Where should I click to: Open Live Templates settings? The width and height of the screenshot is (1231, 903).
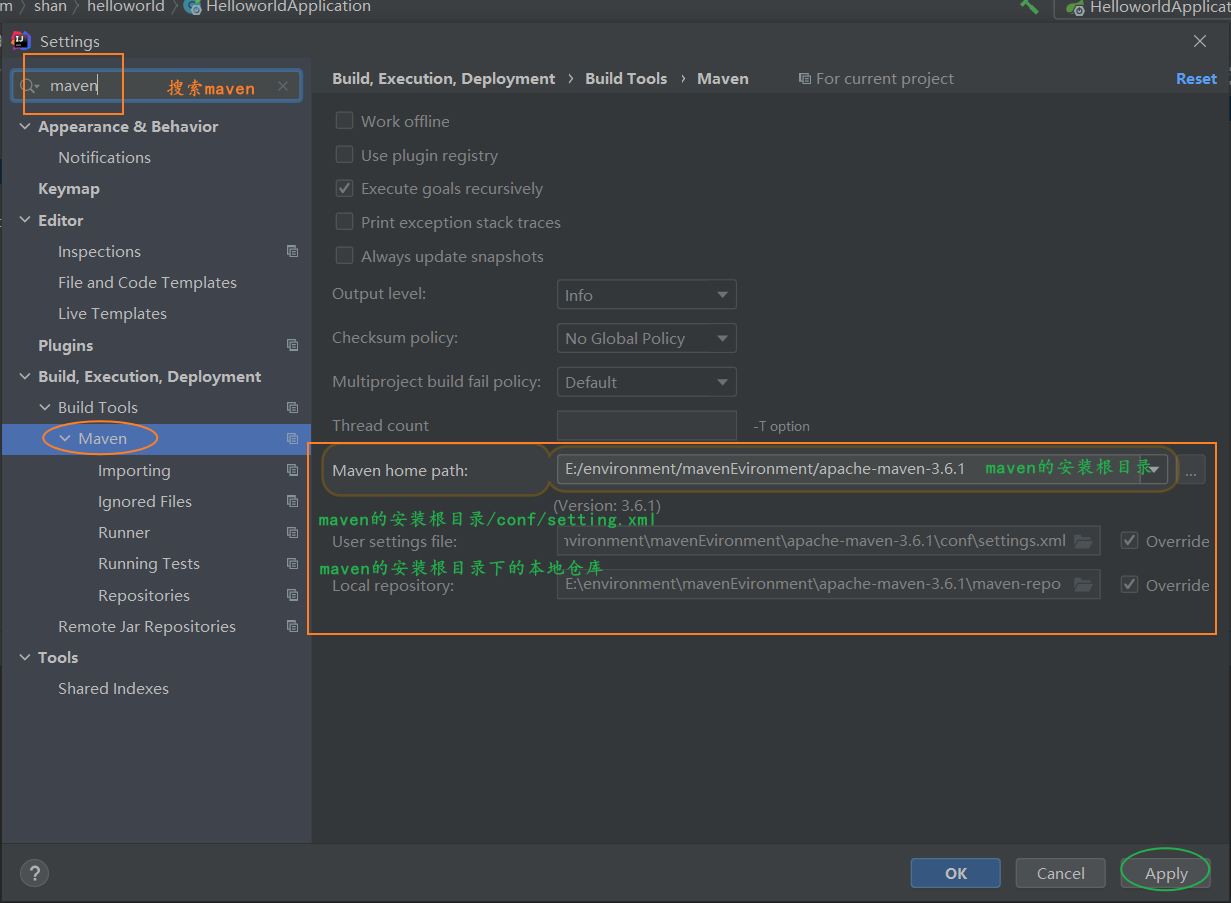(112, 313)
